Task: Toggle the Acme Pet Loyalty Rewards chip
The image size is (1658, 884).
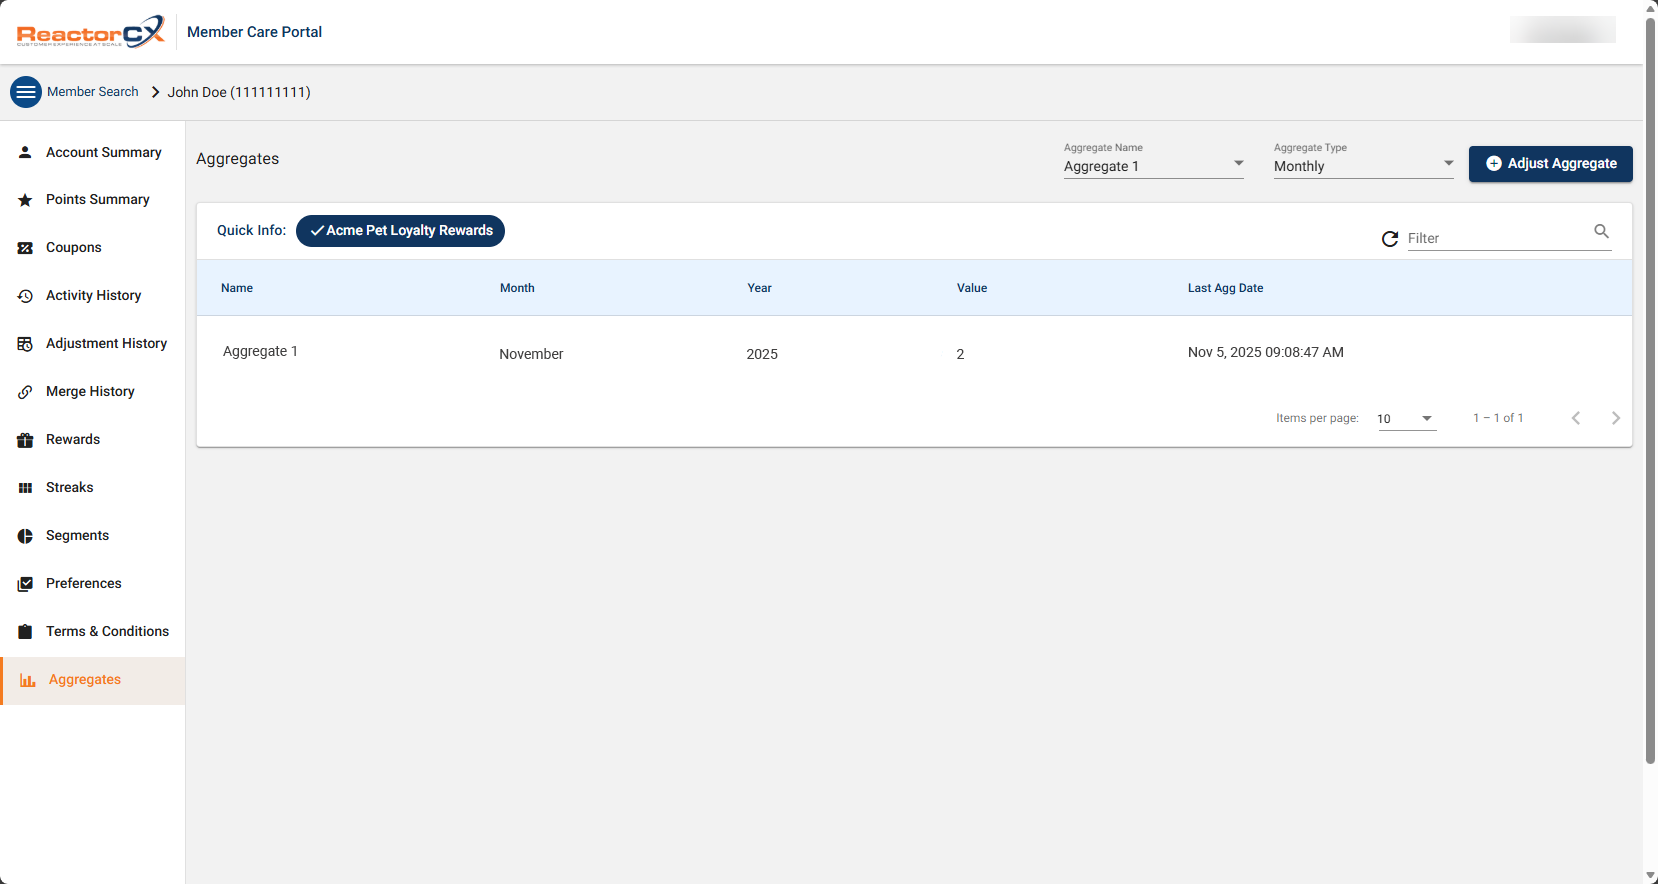Action: [x=400, y=231]
